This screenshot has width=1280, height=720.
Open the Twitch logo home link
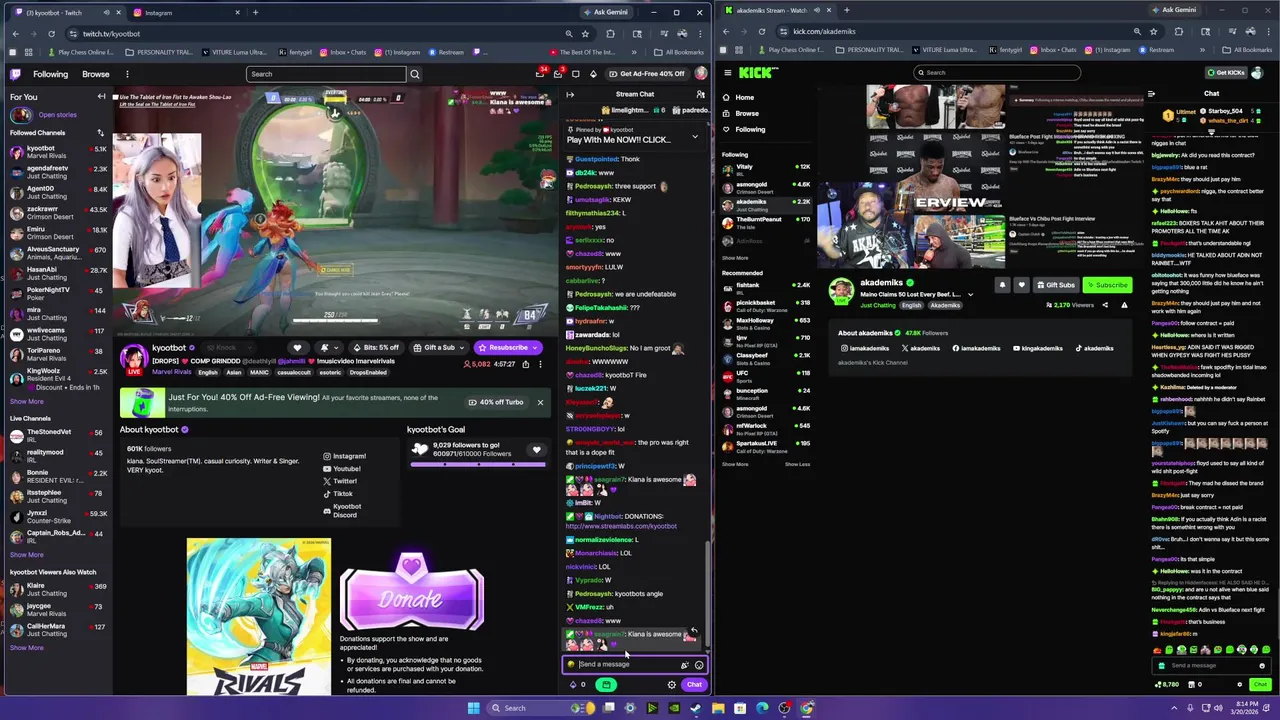(16, 73)
